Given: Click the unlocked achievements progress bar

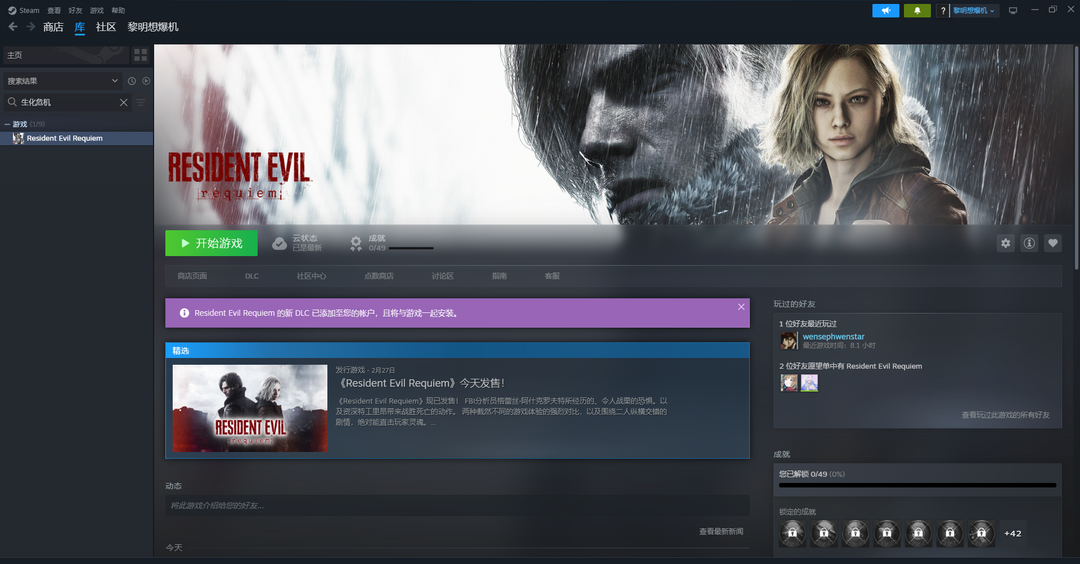Looking at the screenshot, I should [917, 485].
